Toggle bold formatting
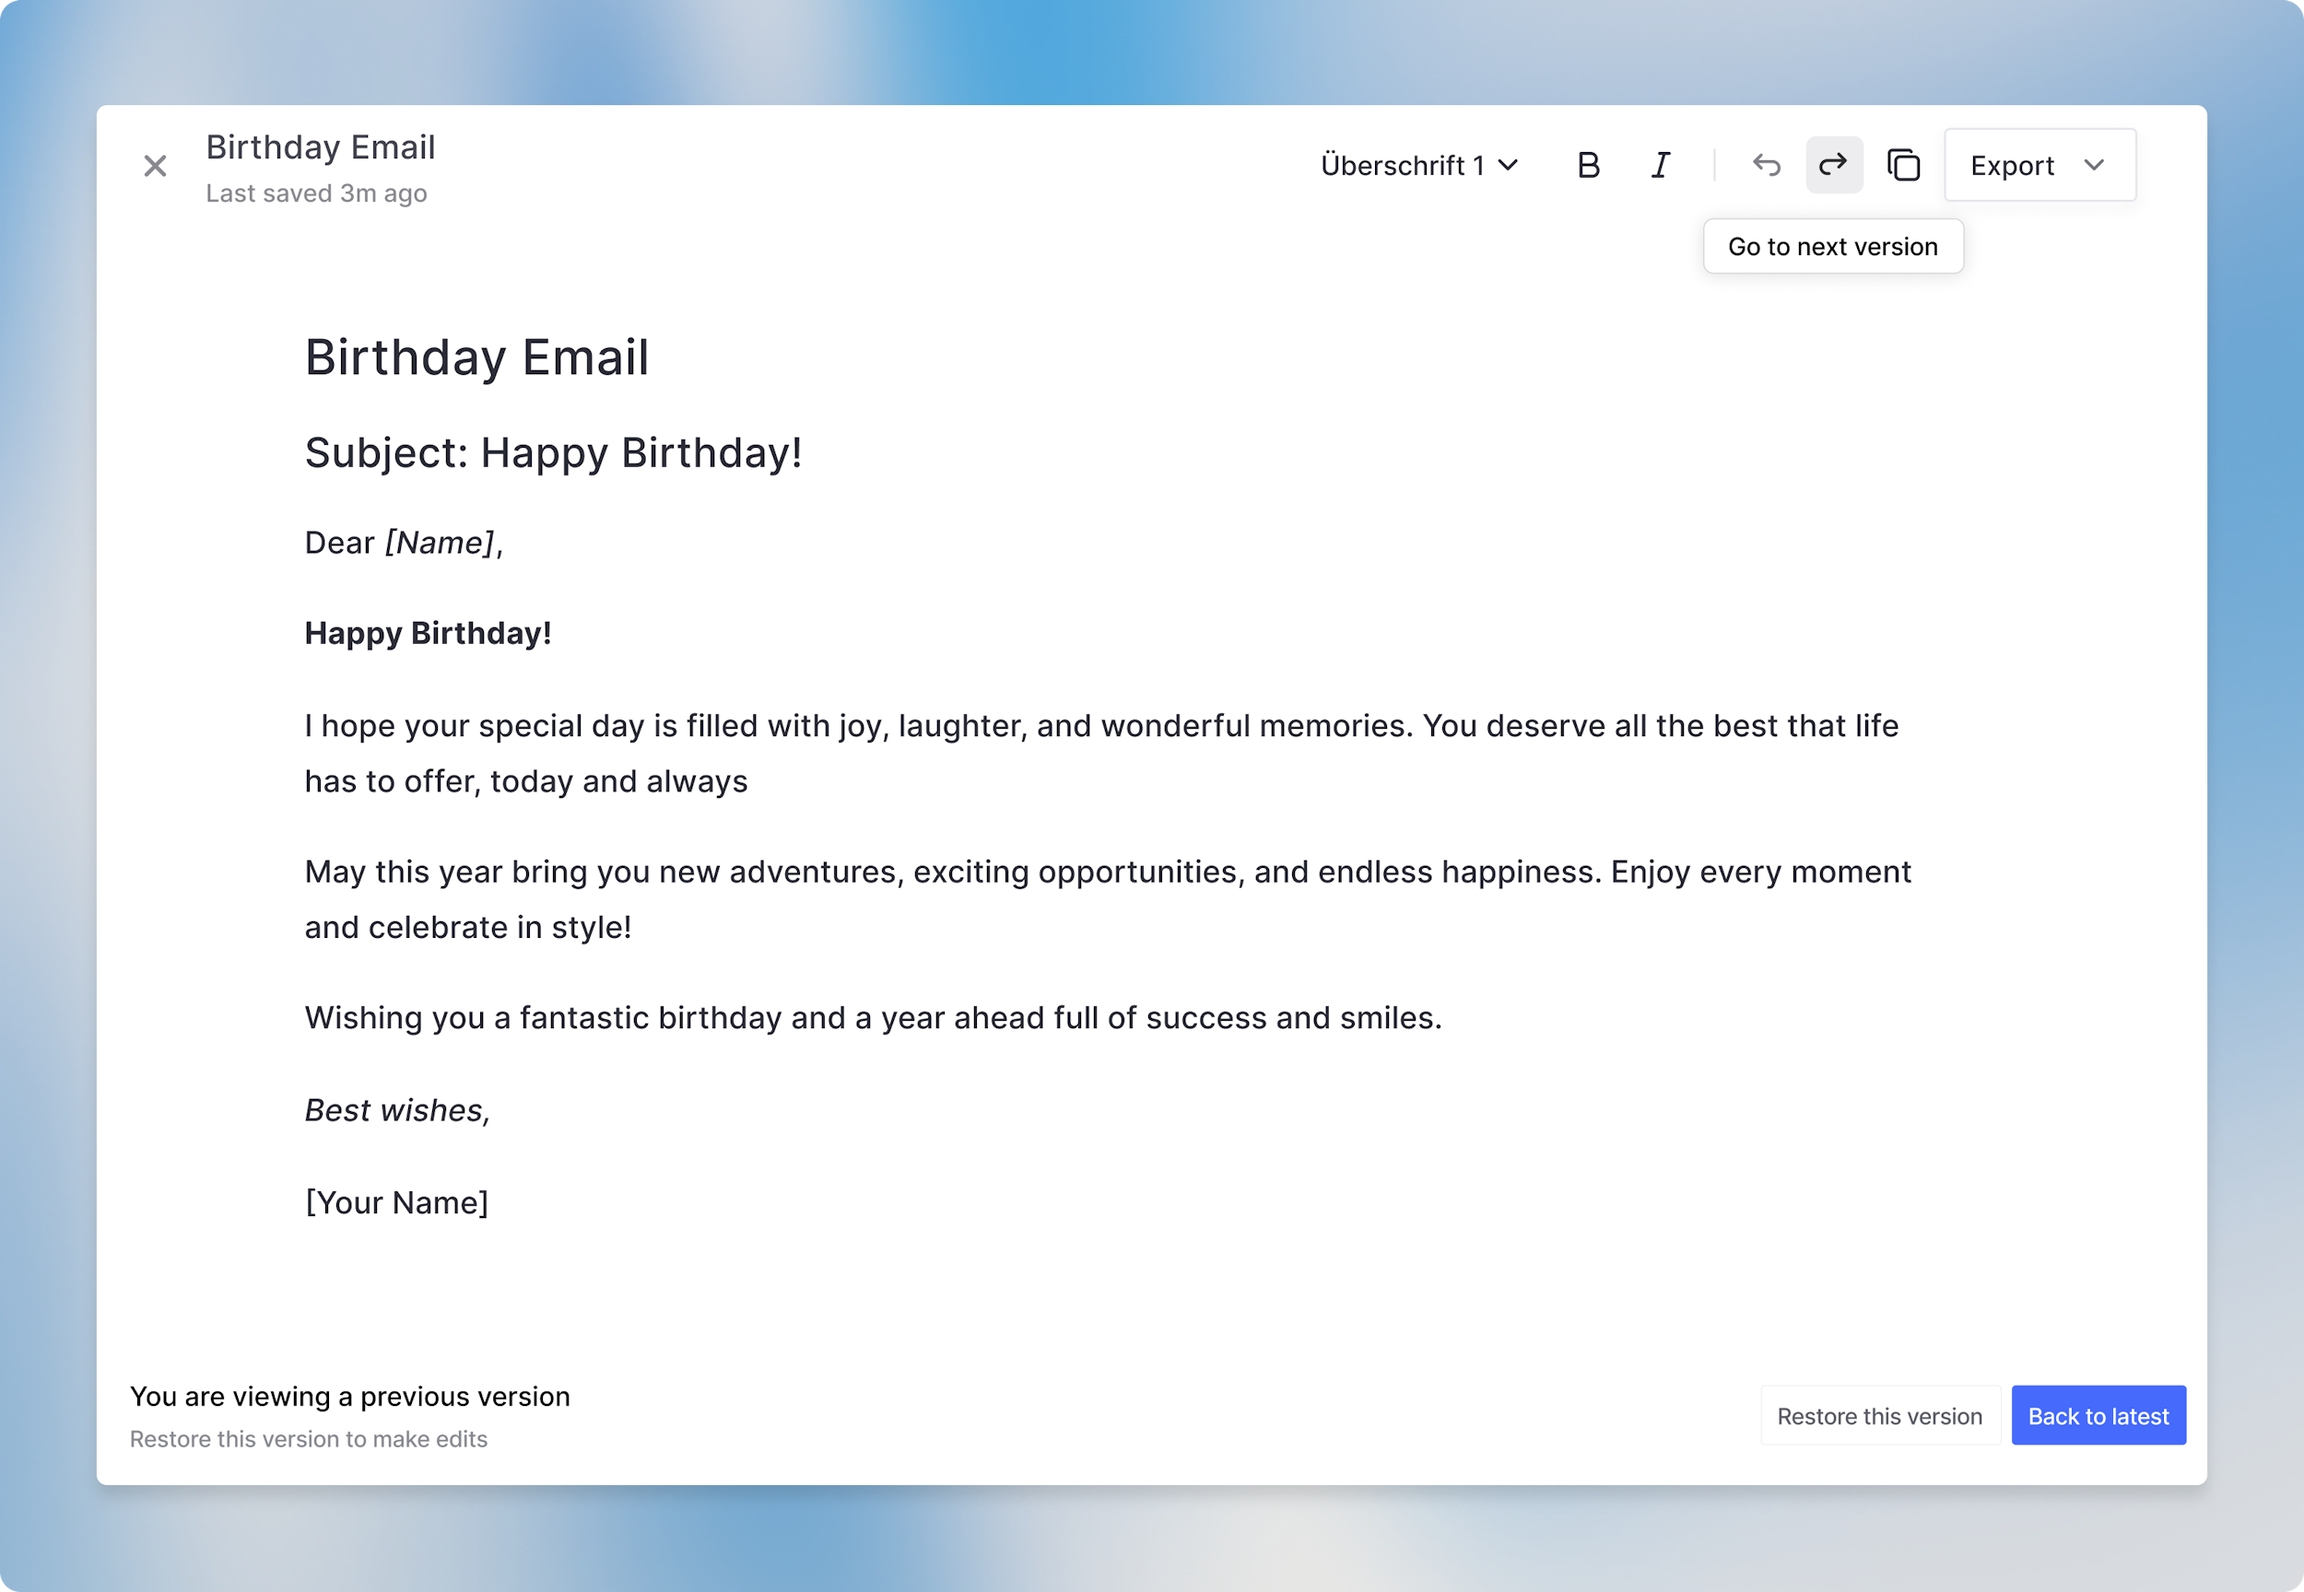 pos(1587,165)
